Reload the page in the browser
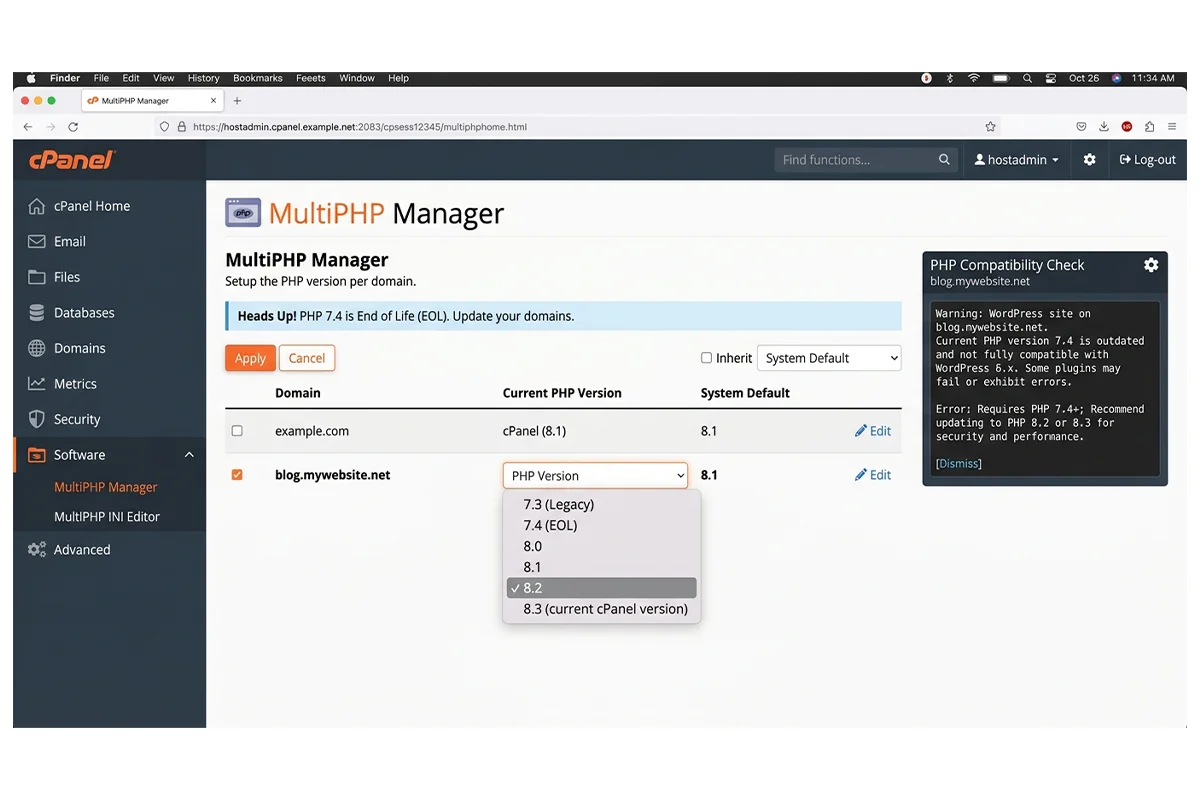This screenshot has width=1200, height=800. pos(73,127)
